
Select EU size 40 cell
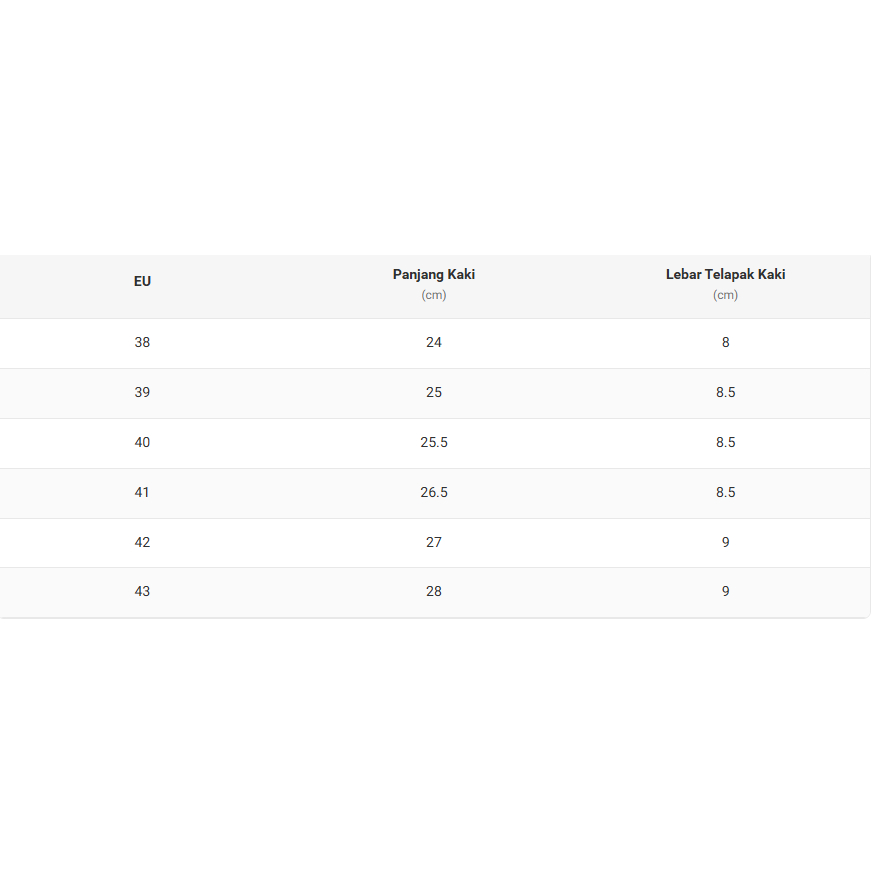pyautogui.click(x=142, y=443)
